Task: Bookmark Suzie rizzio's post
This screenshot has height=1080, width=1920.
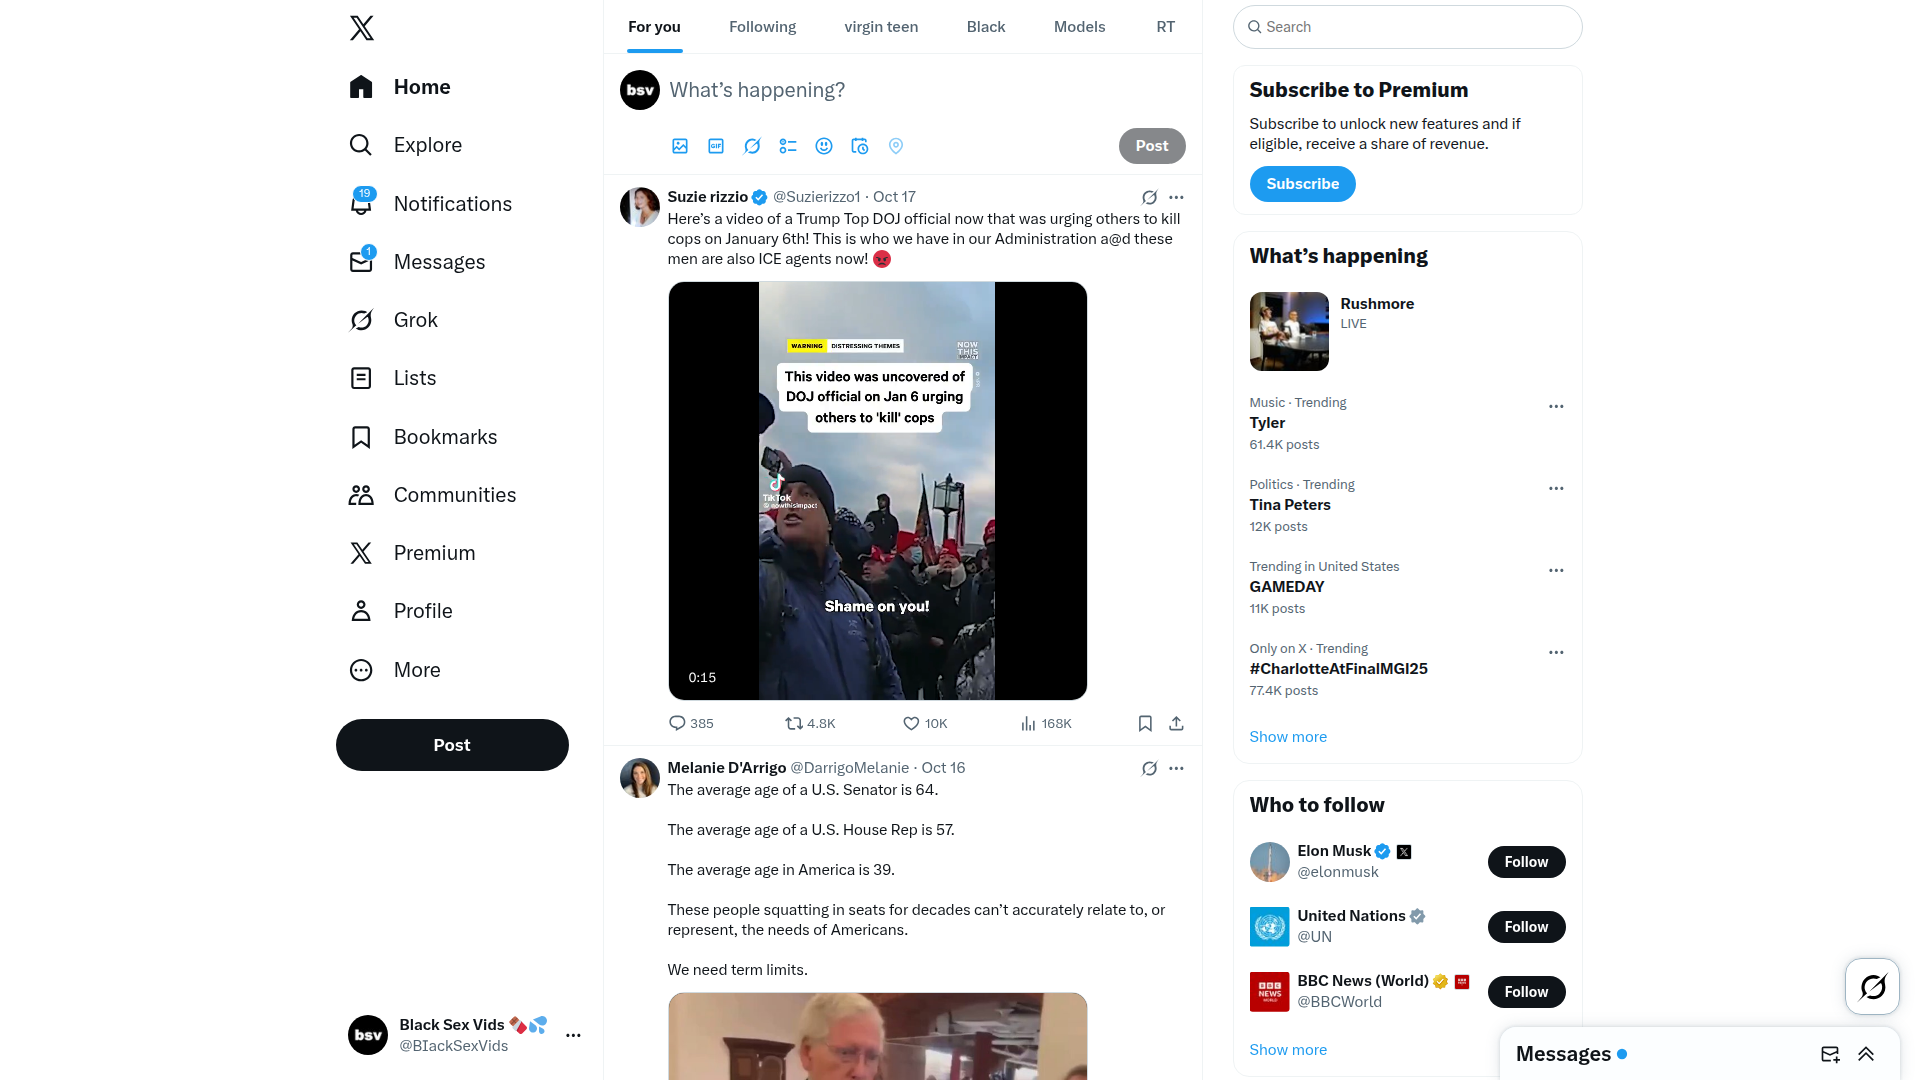Action: [x=1145, y=723]
